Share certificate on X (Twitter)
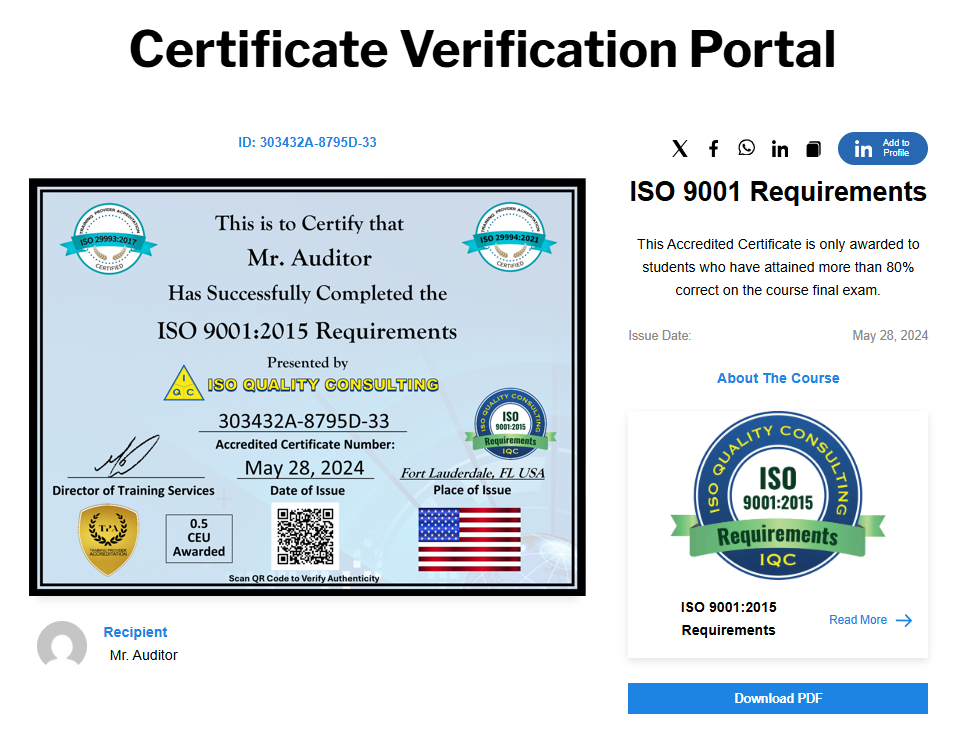 click(680, 149)
